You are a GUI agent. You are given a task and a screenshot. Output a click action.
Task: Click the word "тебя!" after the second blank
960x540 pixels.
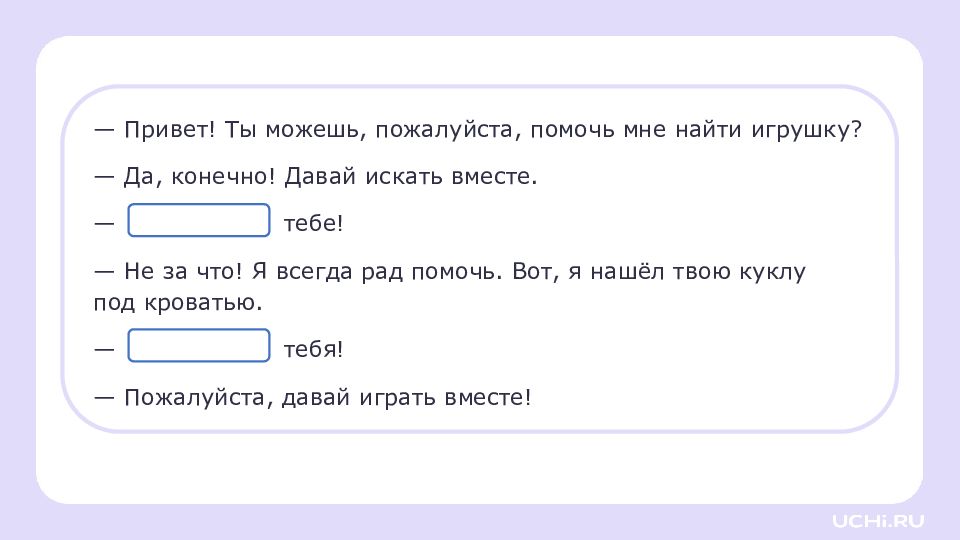pyautogui.click(x=313, y=350)
